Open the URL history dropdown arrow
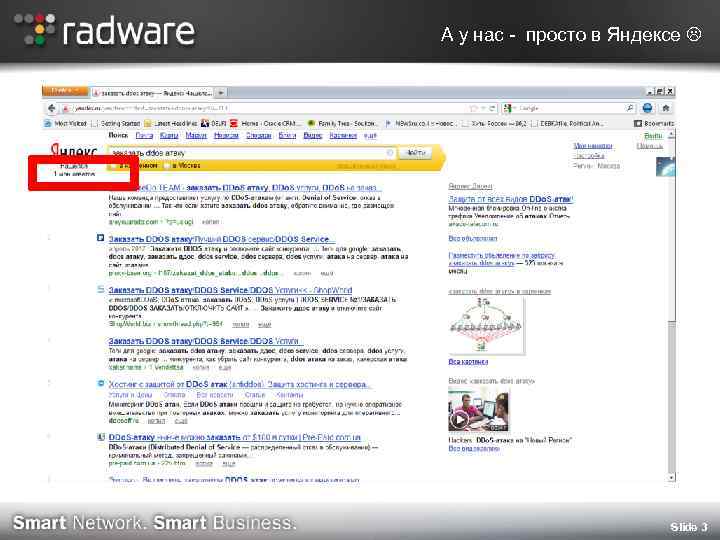 coord(483,108)
